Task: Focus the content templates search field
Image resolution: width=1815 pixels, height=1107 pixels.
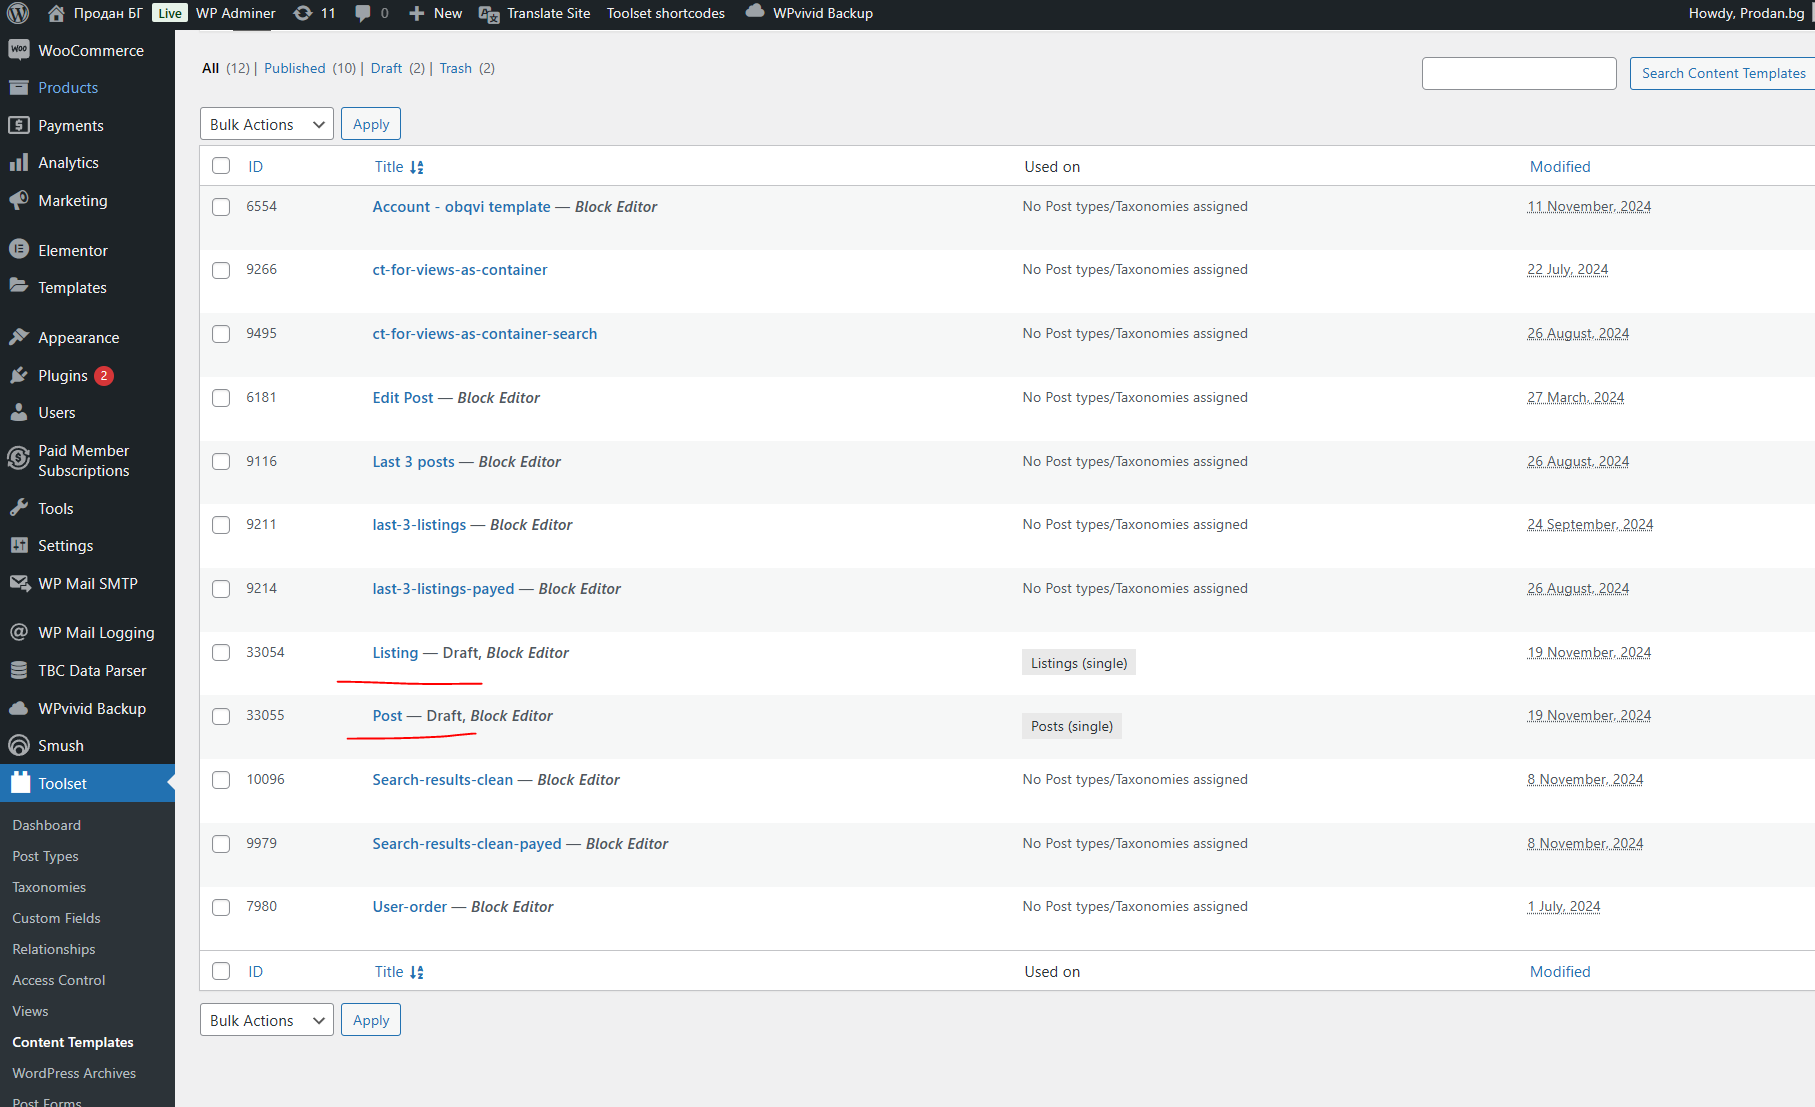Action: pyautogui.click(x=1519, y=73)
